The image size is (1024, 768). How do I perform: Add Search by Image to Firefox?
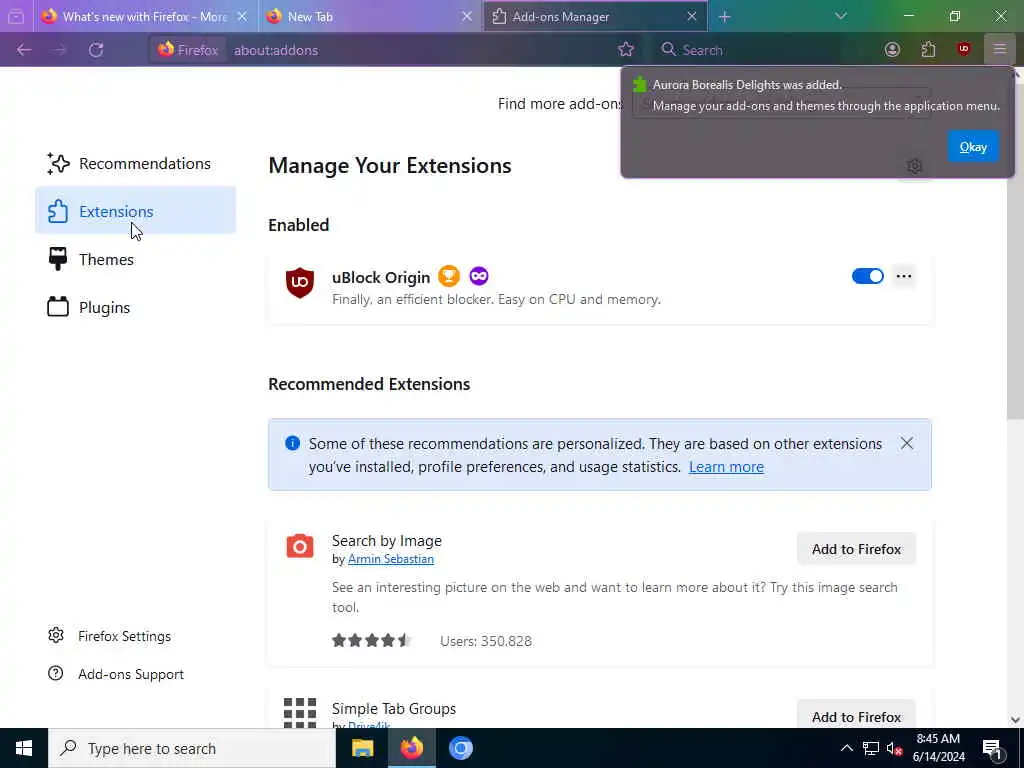(x=856, y=549)
